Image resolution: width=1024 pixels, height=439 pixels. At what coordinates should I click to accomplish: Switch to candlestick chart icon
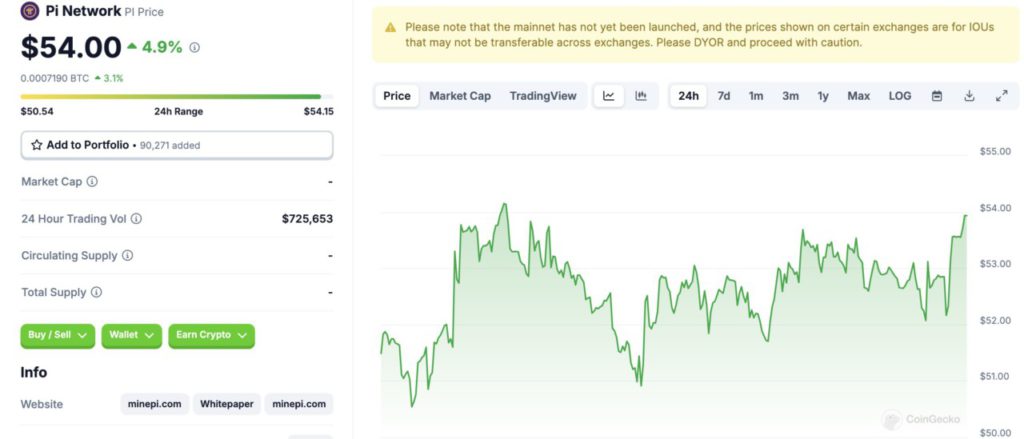[641, 96]
